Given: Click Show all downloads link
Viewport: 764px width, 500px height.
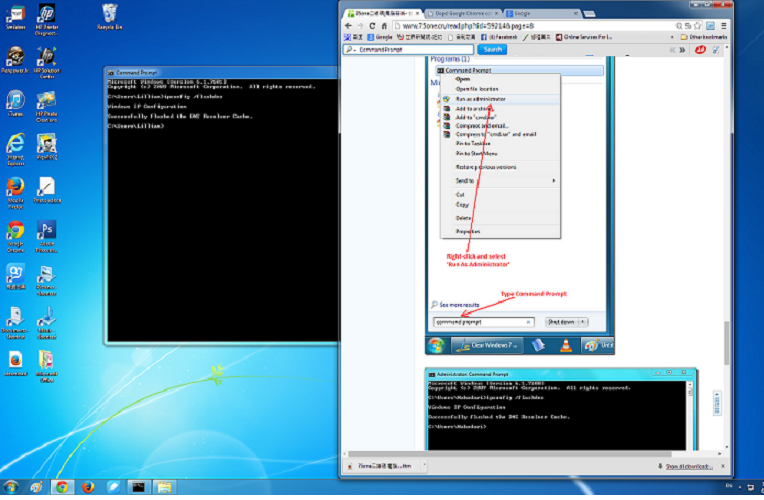Looking at the screenshot, I should [x=688, y=466].
